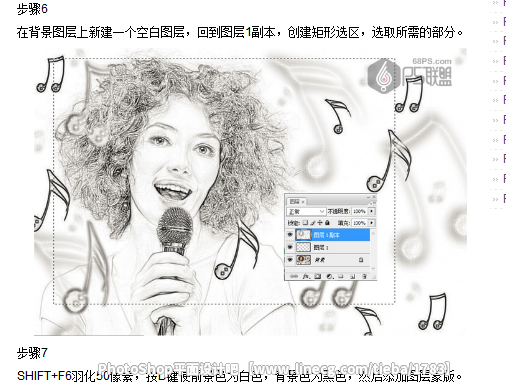Open the fill slider arrow next to 100%

pos(371,223)
